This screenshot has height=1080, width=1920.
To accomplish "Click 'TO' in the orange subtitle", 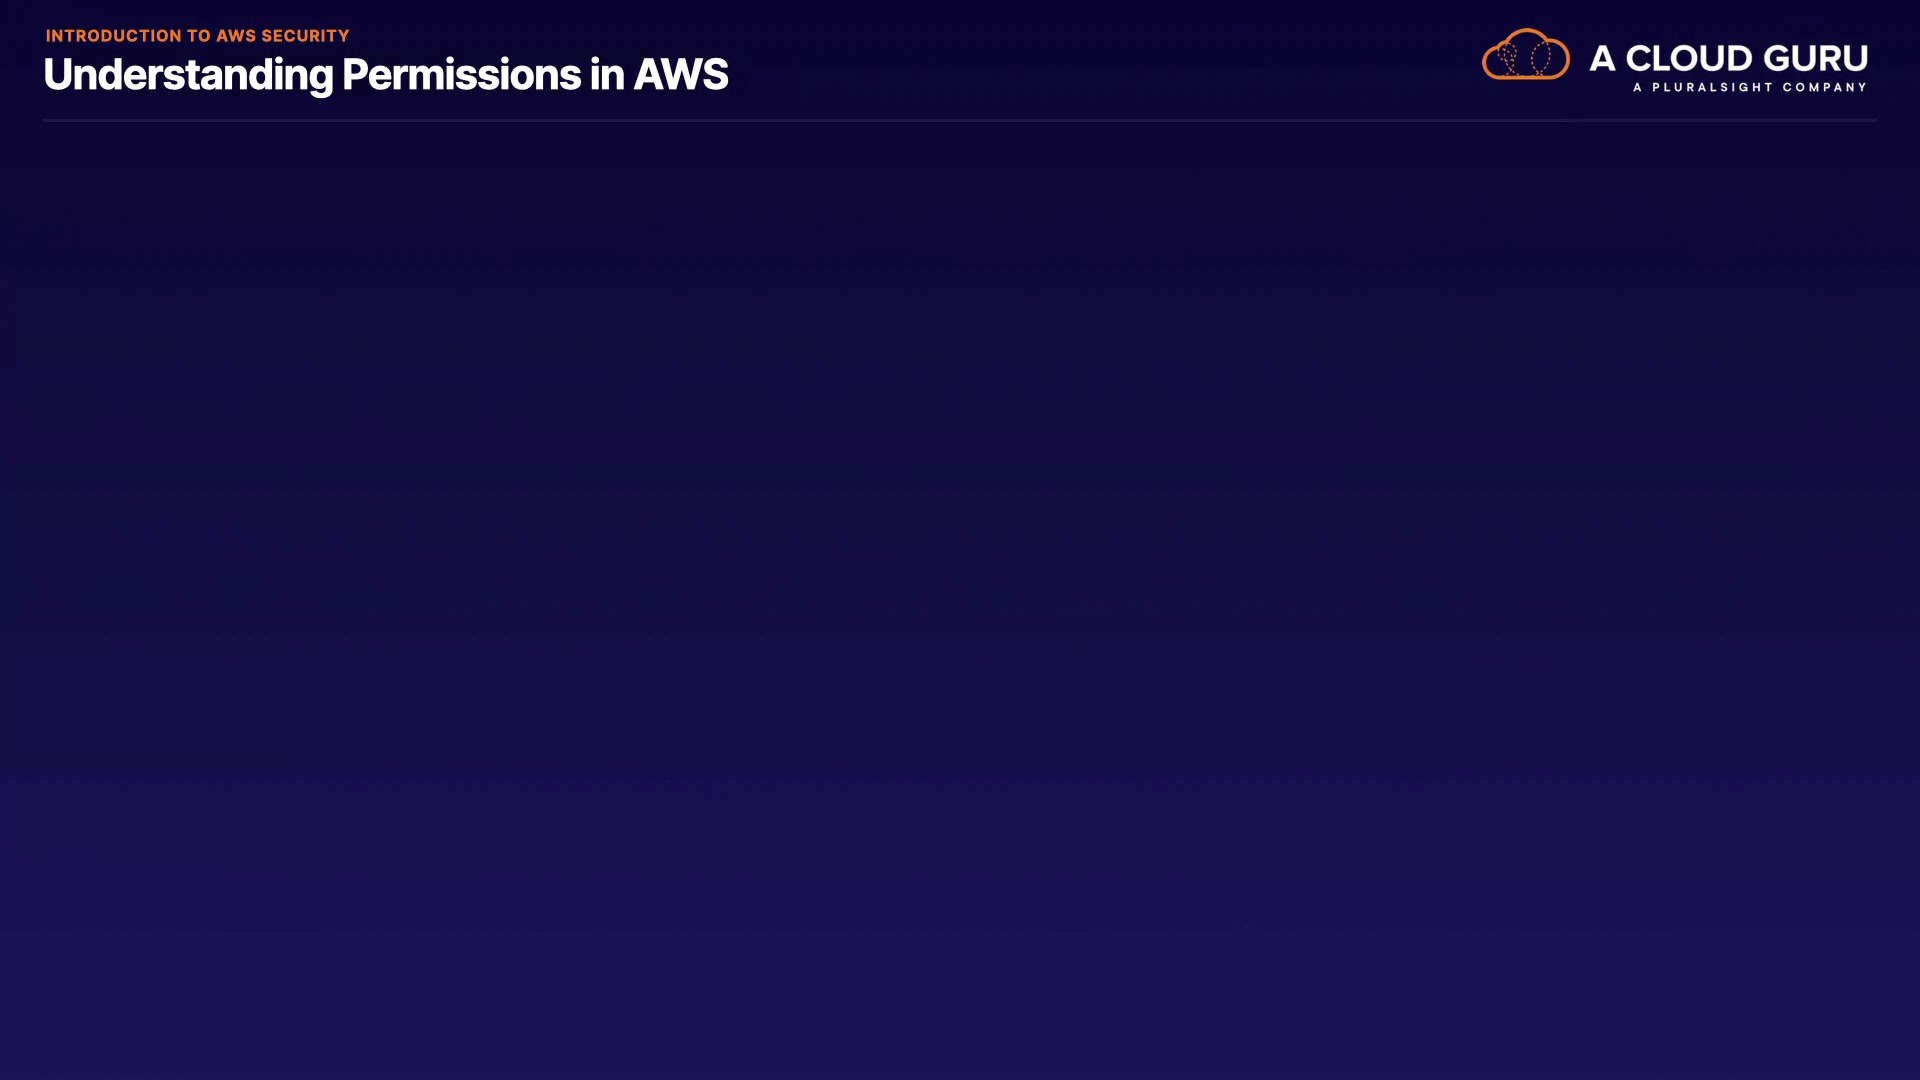I will 198,36.
